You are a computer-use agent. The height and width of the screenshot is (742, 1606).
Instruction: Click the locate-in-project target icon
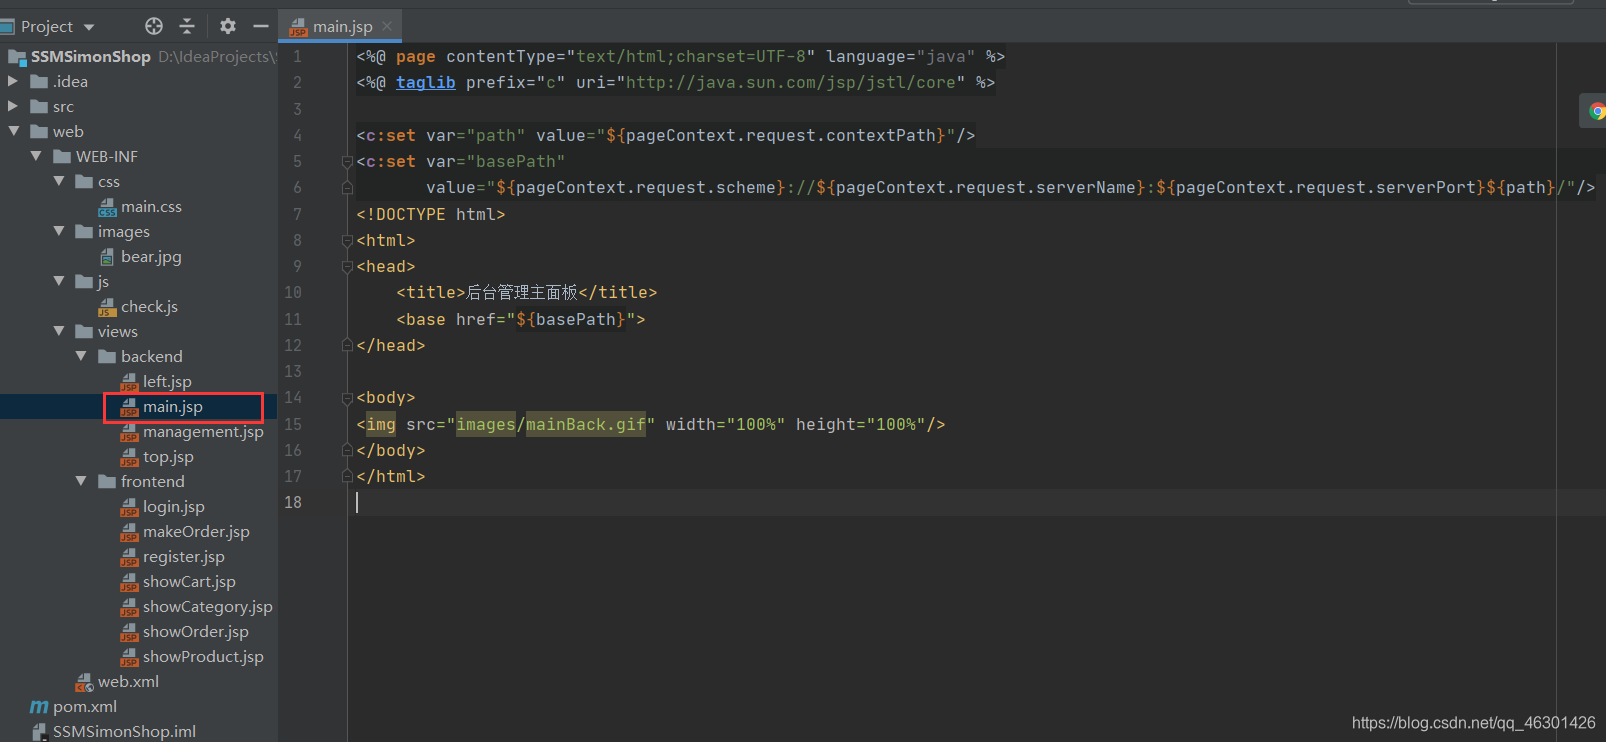point(154,26)
